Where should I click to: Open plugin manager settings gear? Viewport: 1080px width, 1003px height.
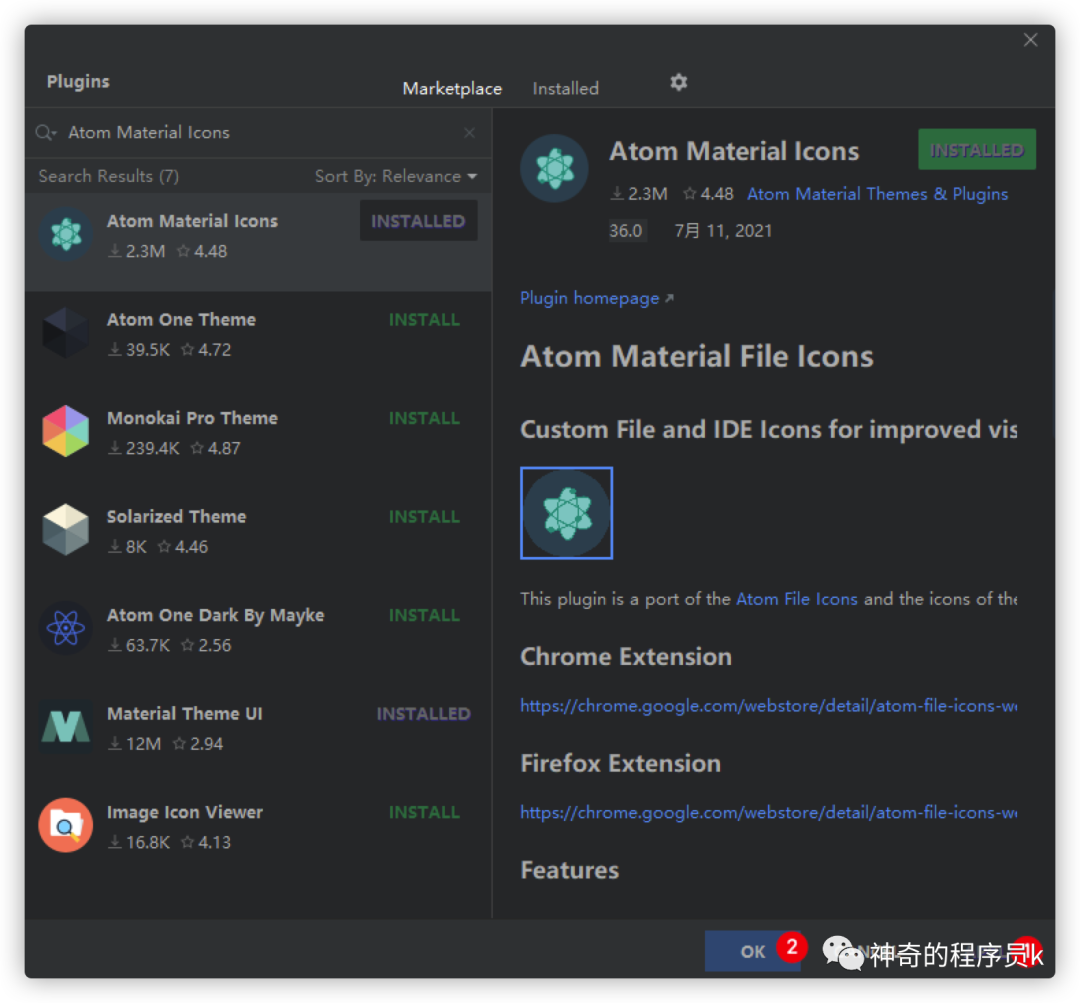(x=678, y=82)
